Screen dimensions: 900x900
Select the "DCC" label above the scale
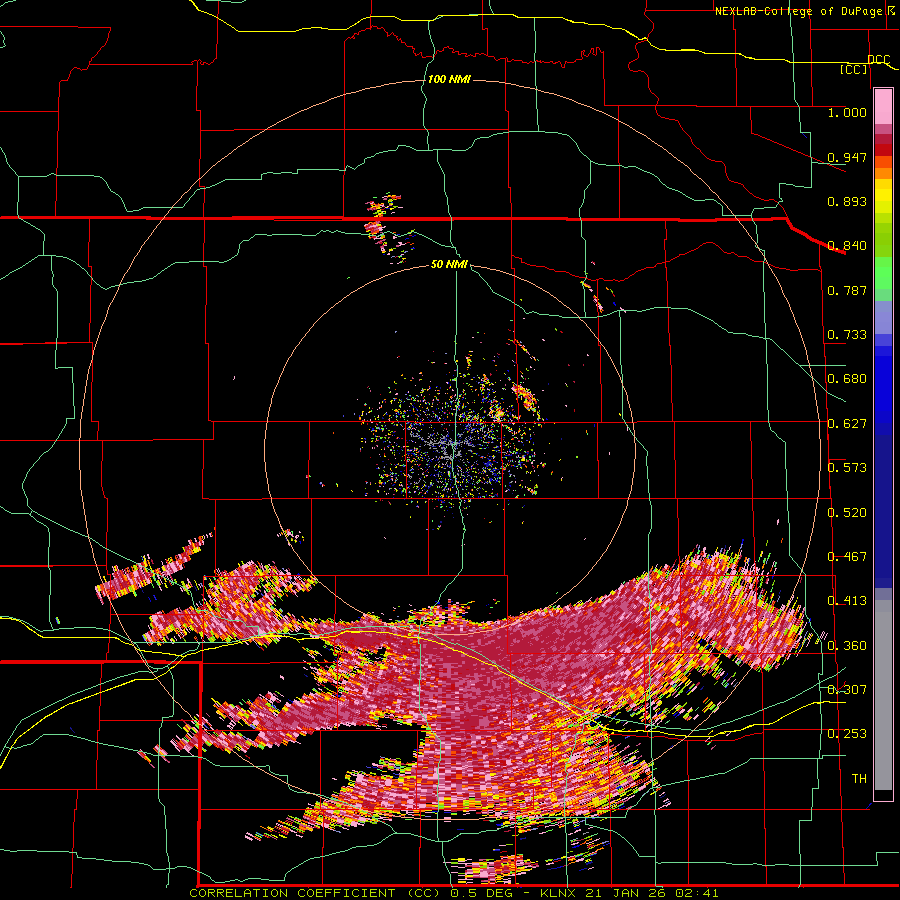pos(878,60)
